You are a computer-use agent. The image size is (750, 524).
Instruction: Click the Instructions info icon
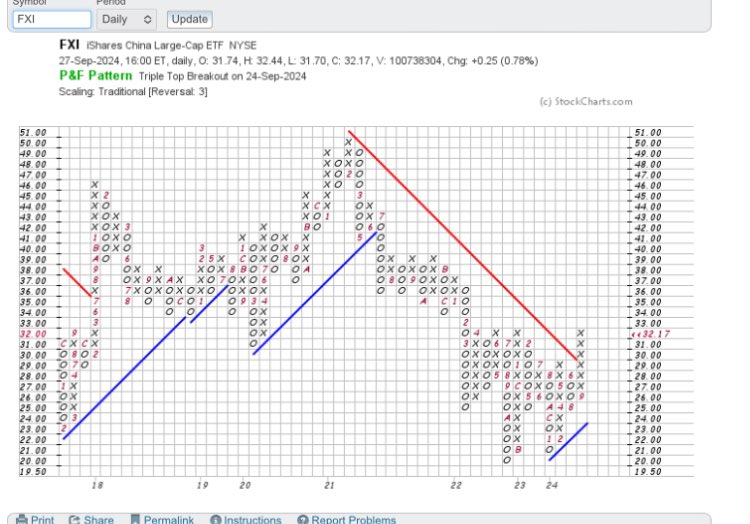point(215,520)
